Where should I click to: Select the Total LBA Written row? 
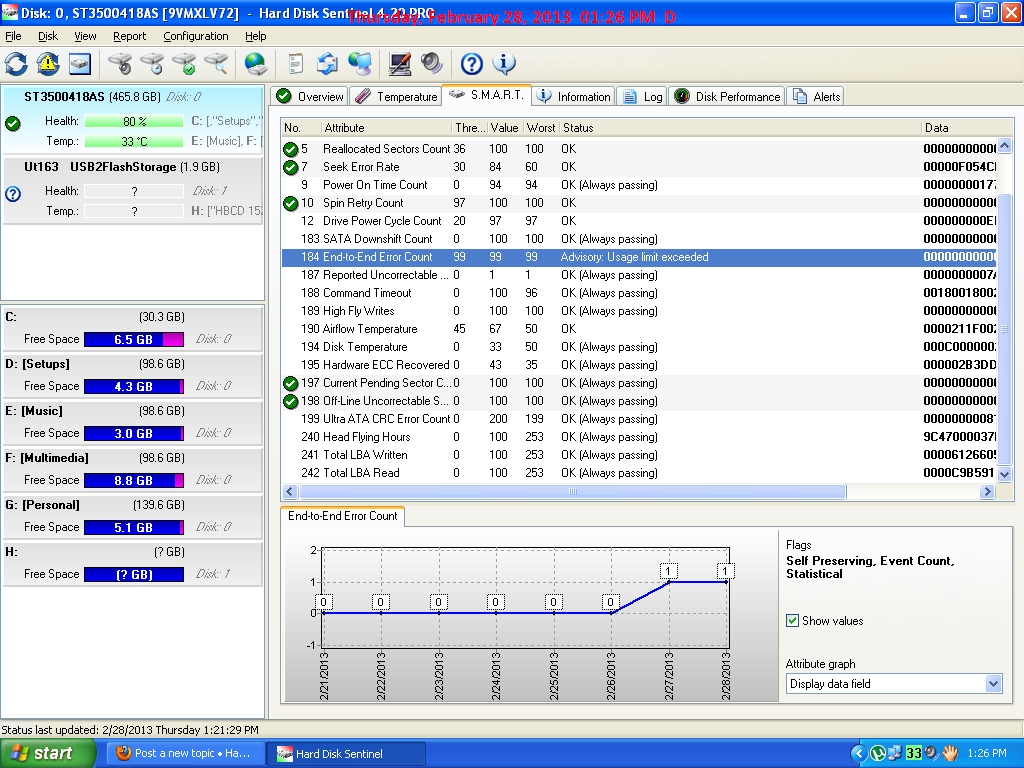pos(639,455)
